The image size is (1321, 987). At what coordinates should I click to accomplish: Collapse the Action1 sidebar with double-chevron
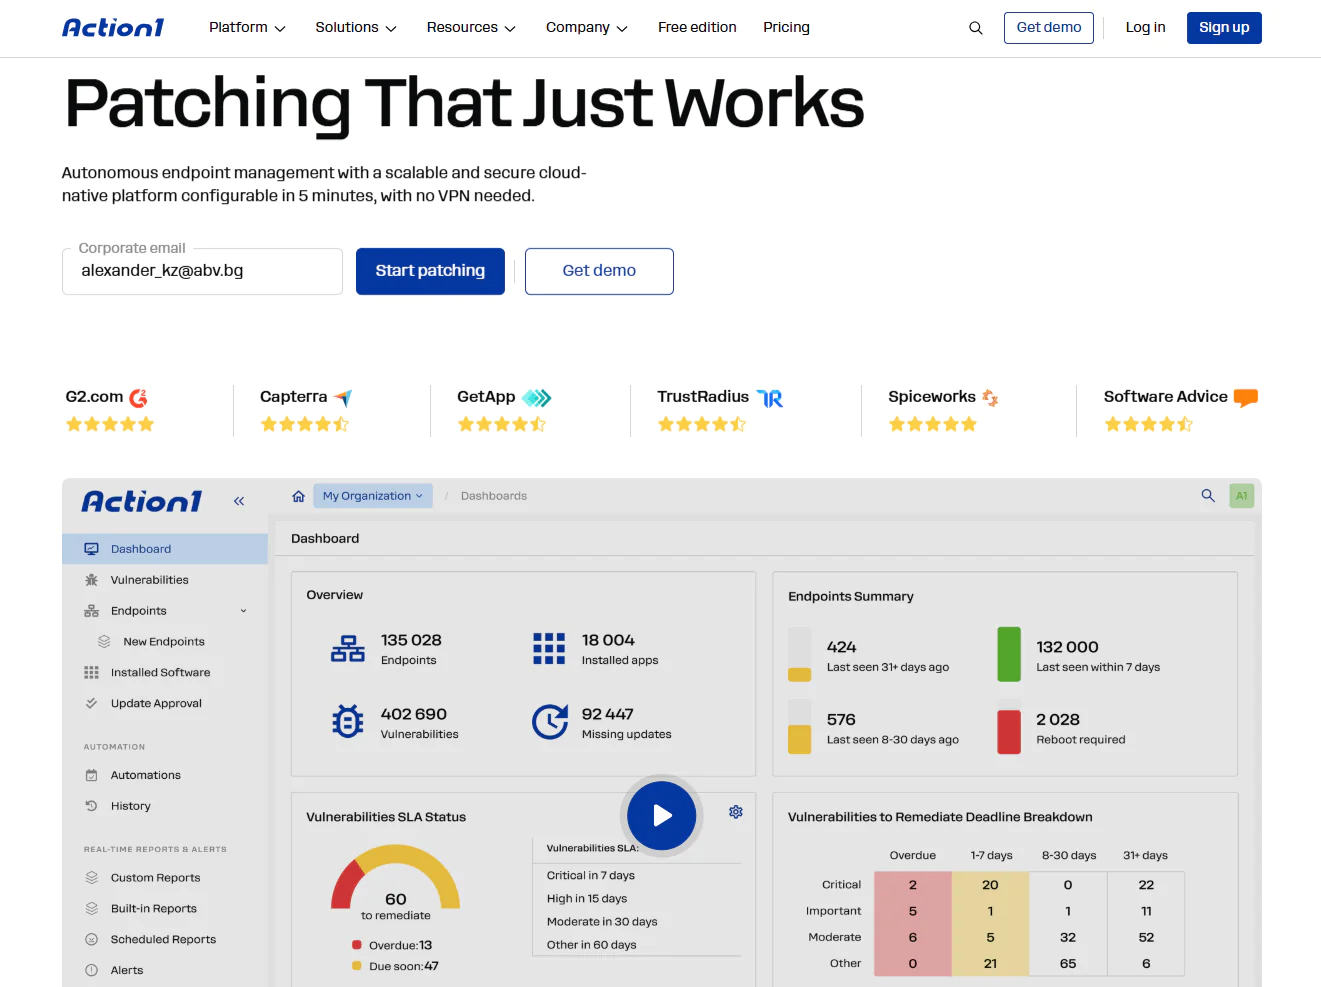point(239,501)
